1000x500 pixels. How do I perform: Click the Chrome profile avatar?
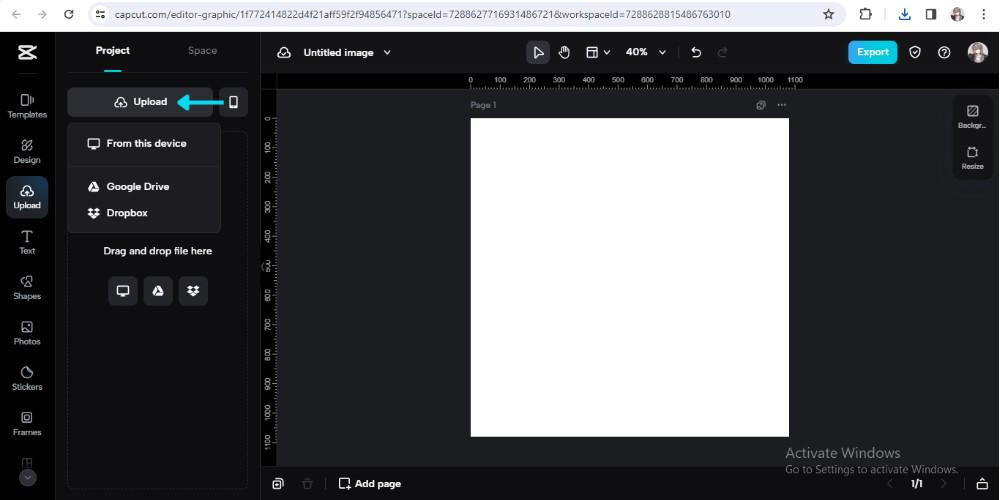point(957,14)
